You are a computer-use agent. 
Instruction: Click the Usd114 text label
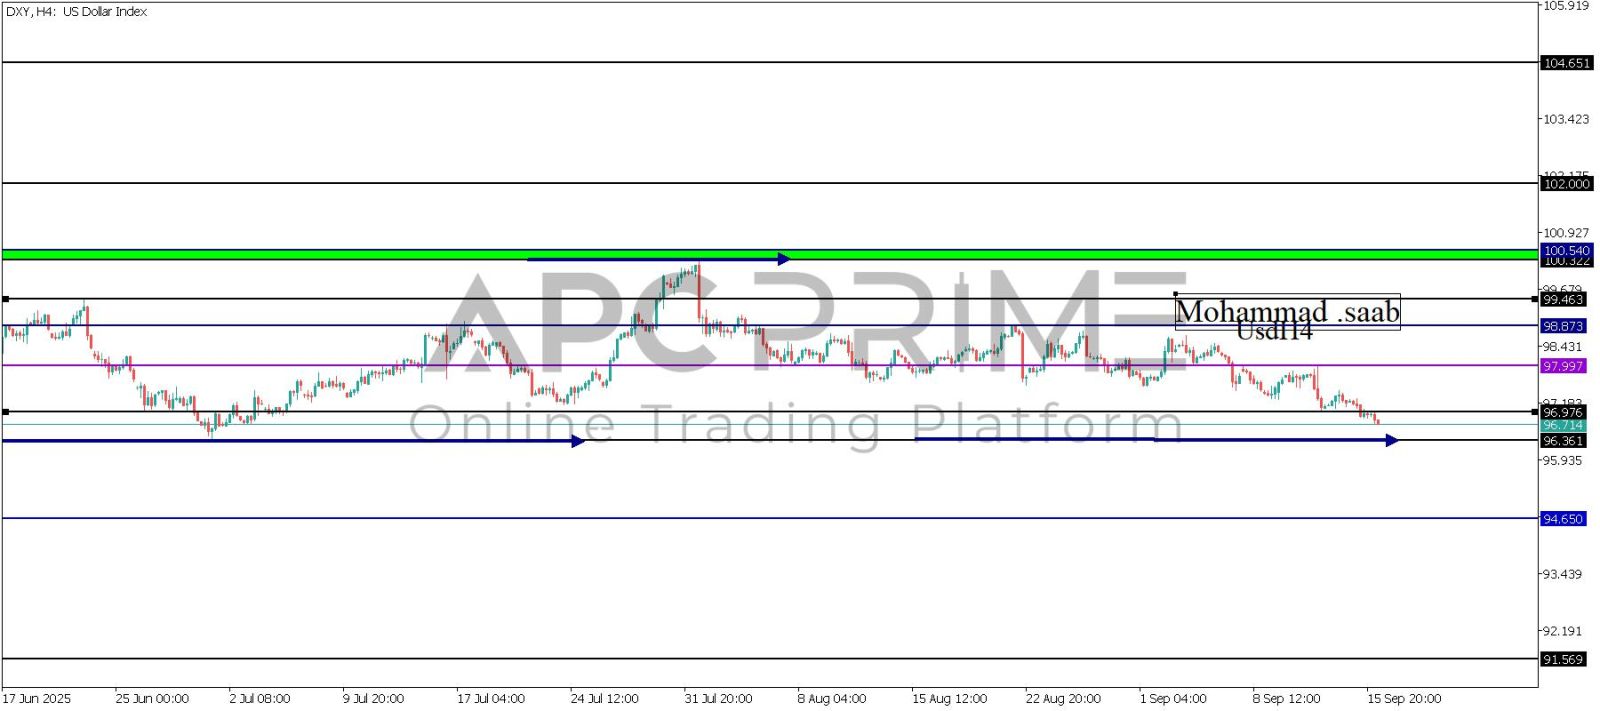tap(1273, 332)
